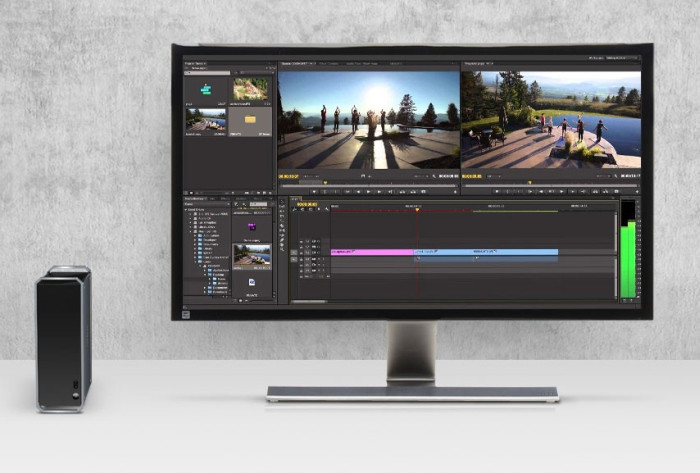Screen dimensions: 700x473
Task: Solo audio track A1
Action: (x=324, y=259)
